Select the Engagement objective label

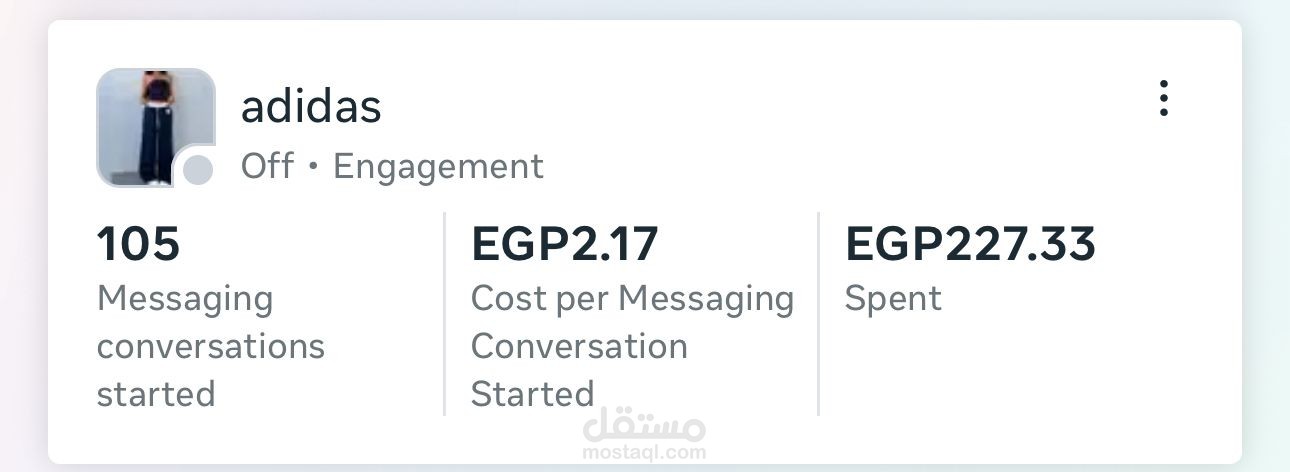tap(438, 166)
